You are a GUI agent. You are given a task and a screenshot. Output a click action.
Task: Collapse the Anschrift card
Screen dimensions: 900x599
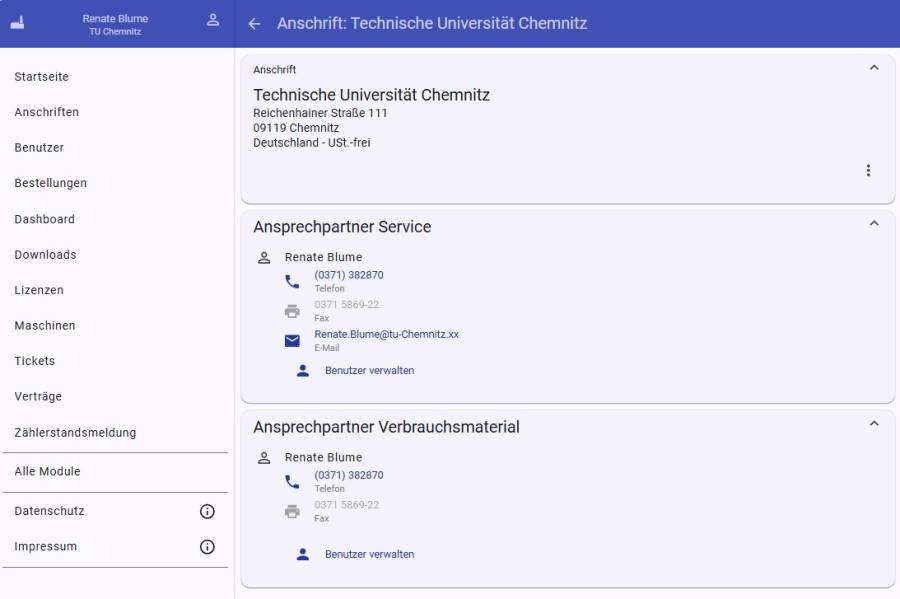(x=874, y=68)
